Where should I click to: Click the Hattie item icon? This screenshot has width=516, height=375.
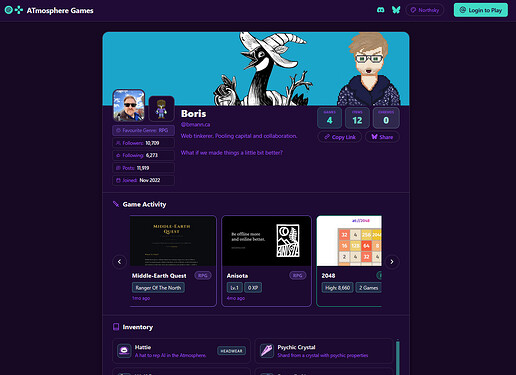tap(124, 351)
